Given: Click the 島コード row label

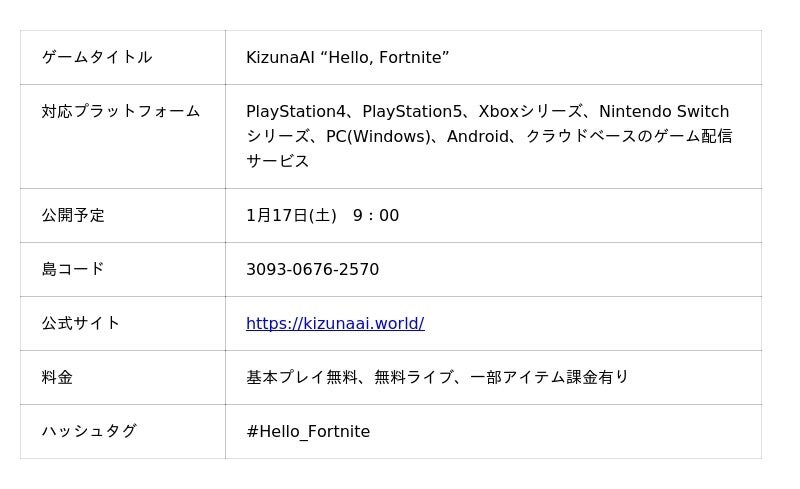Looking at the screenshot, I should point(73,269).
